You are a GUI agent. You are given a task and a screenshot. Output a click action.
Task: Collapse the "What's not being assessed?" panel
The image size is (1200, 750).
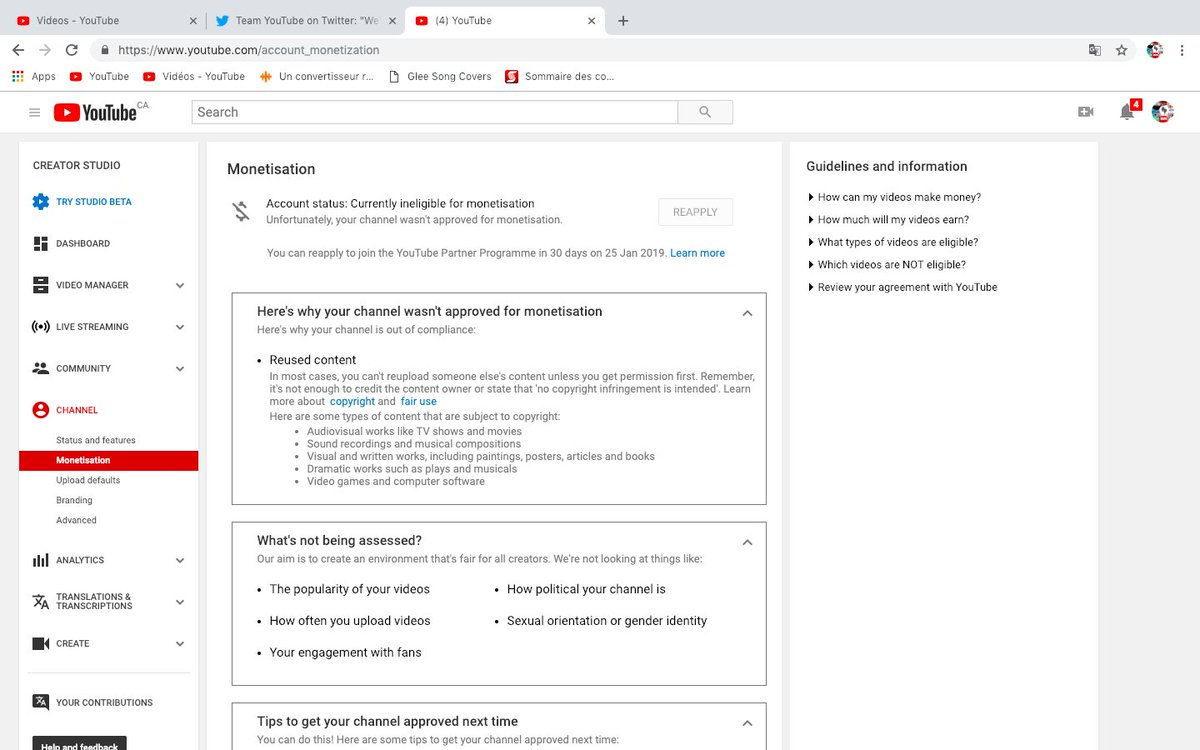point(747,542)
